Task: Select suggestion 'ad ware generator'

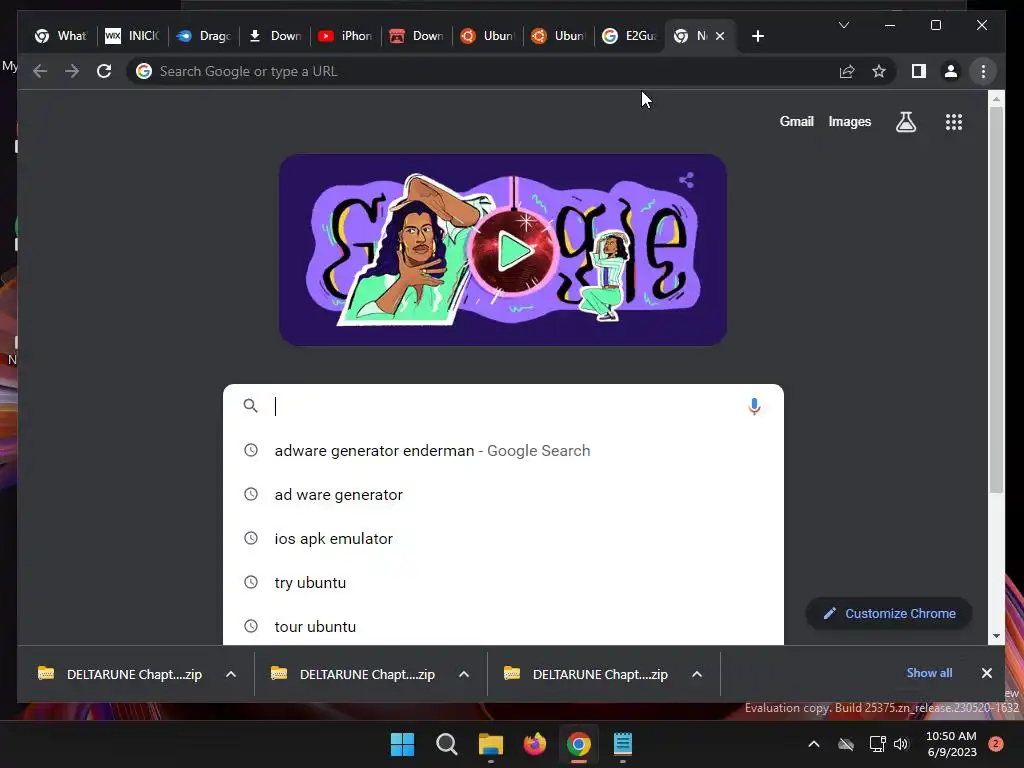Action: coord(503,494)
